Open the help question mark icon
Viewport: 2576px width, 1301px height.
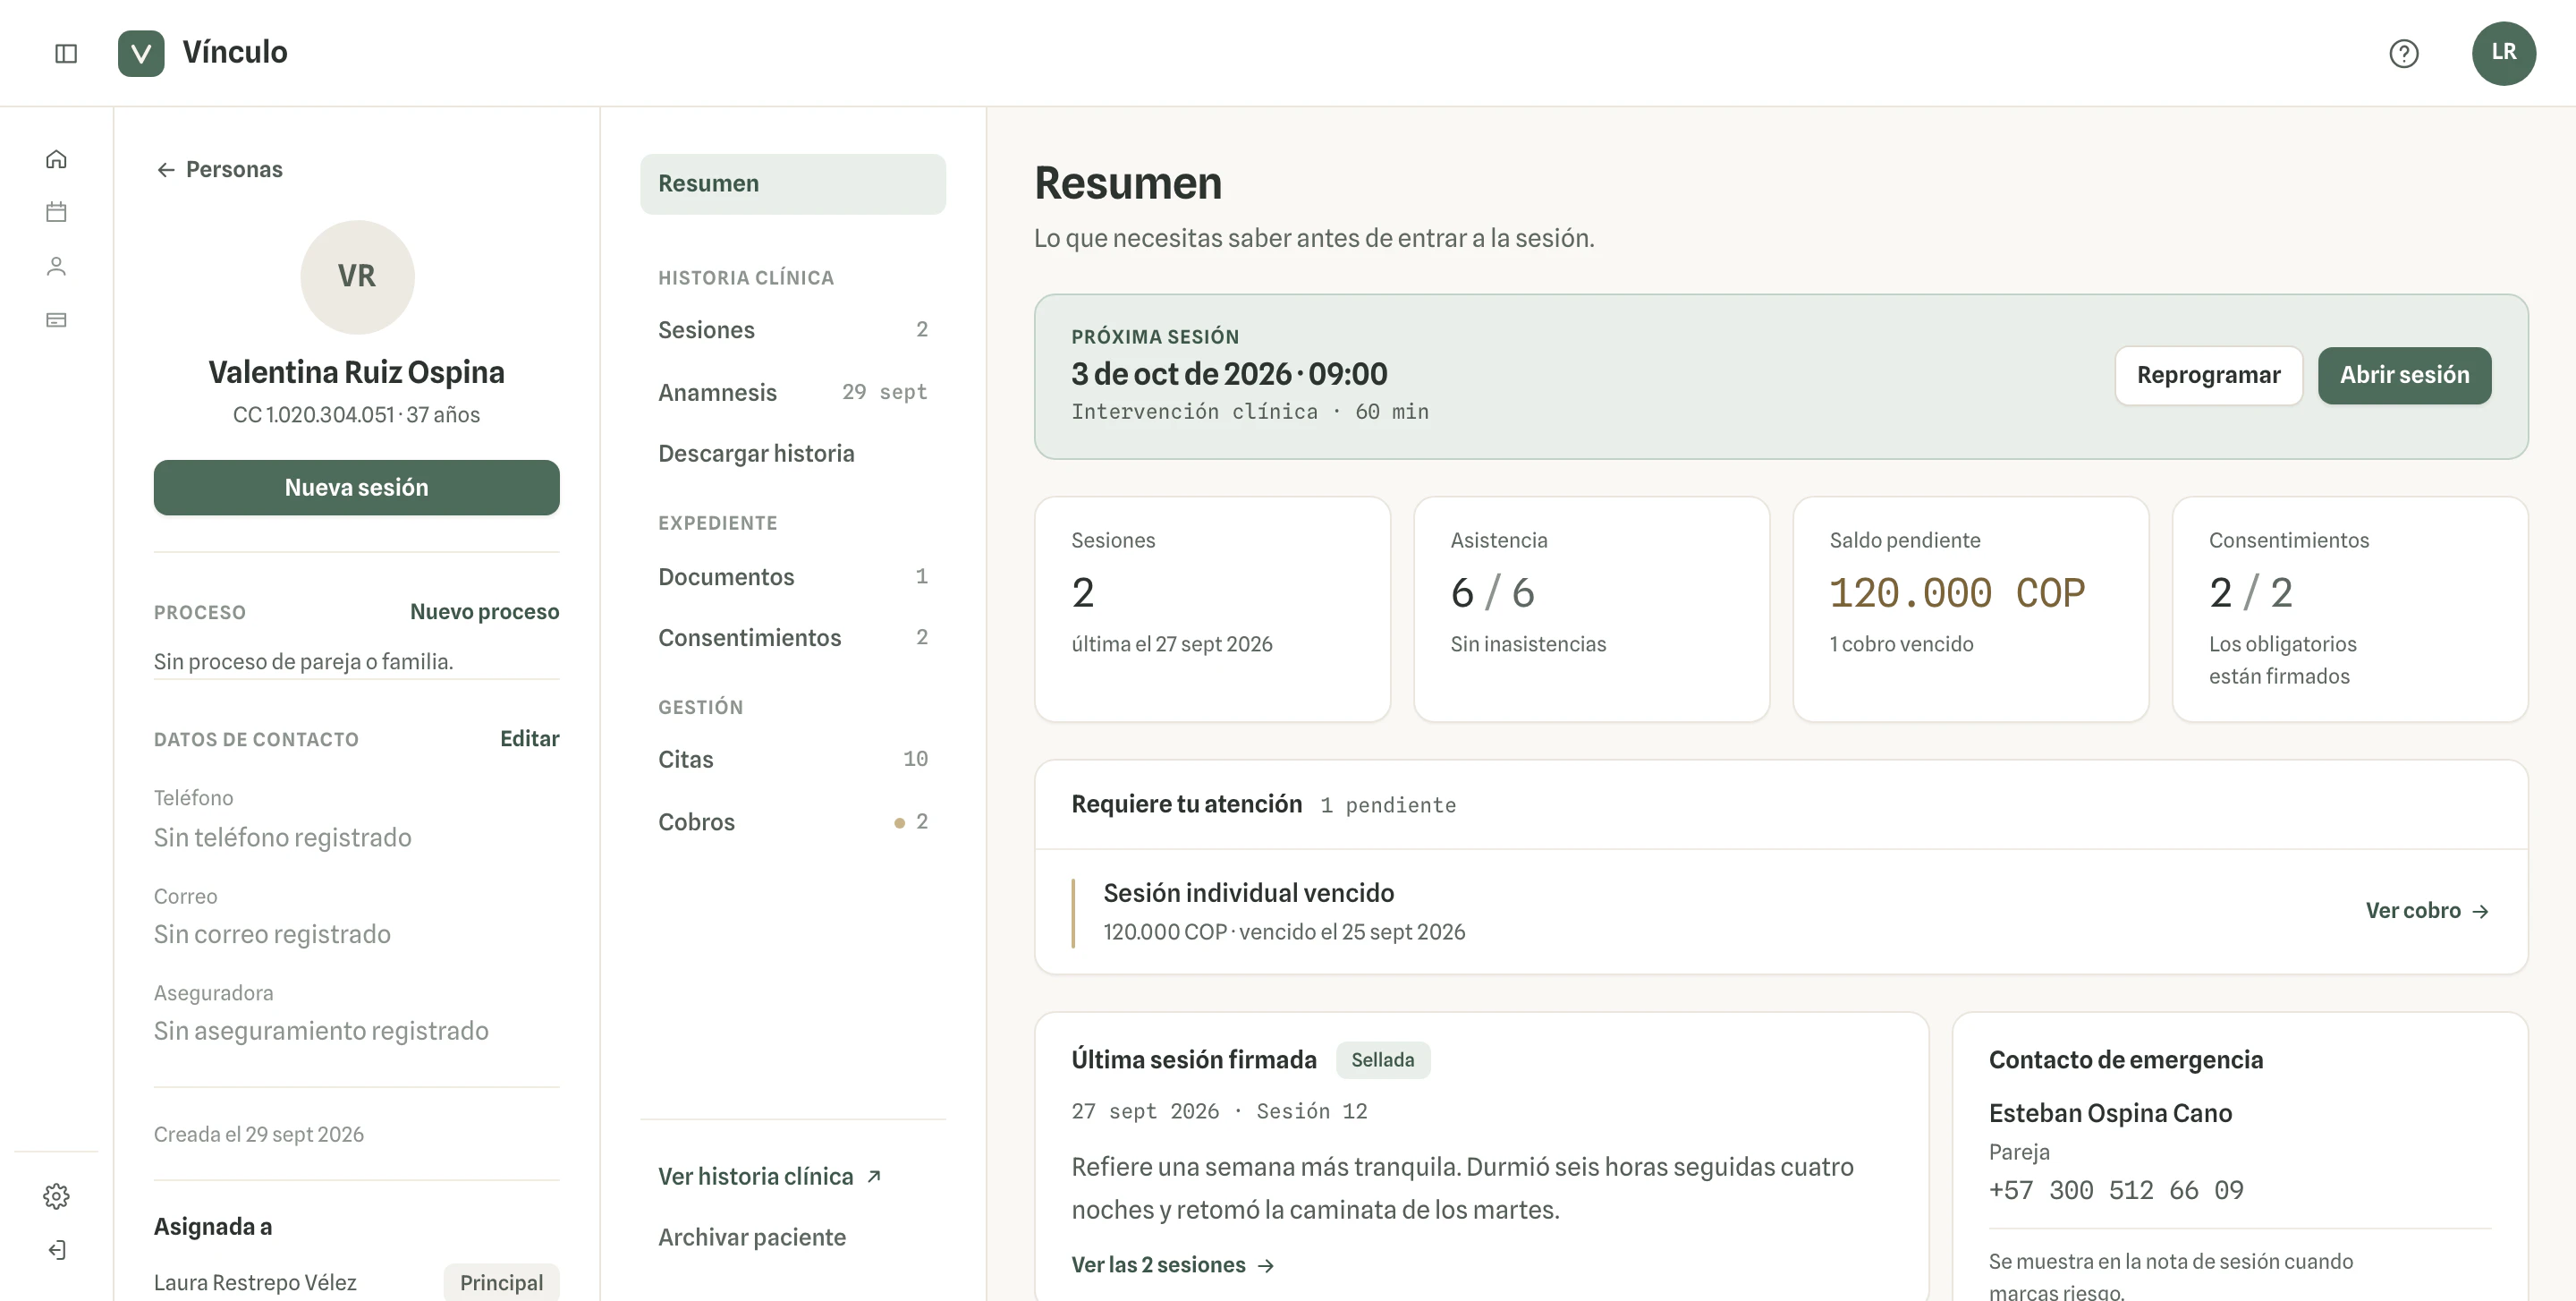pos(2403,53)
